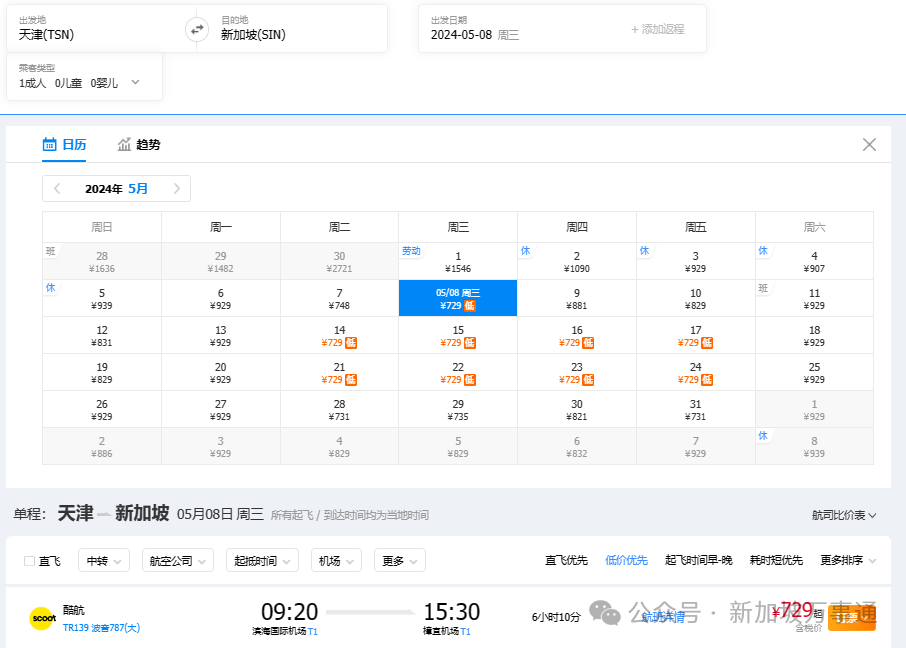Screen dimensions: 906x648
Task: Select May 14 low price date
Action: coord(339,335)
